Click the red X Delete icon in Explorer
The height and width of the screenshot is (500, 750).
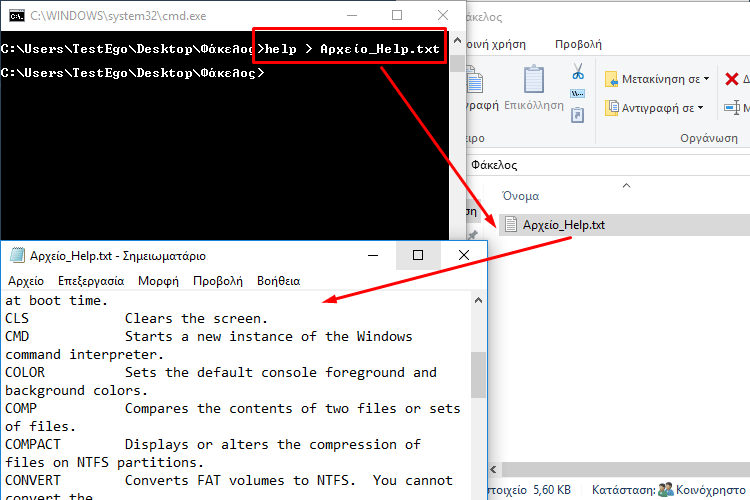point(732,79)
